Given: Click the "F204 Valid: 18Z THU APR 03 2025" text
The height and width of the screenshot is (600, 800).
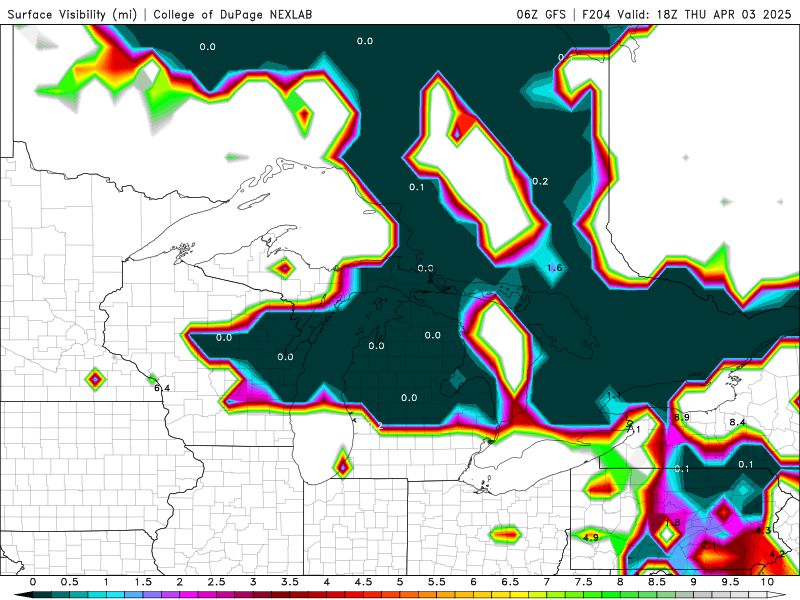Looking at the screenshot, I should [687, 14].
